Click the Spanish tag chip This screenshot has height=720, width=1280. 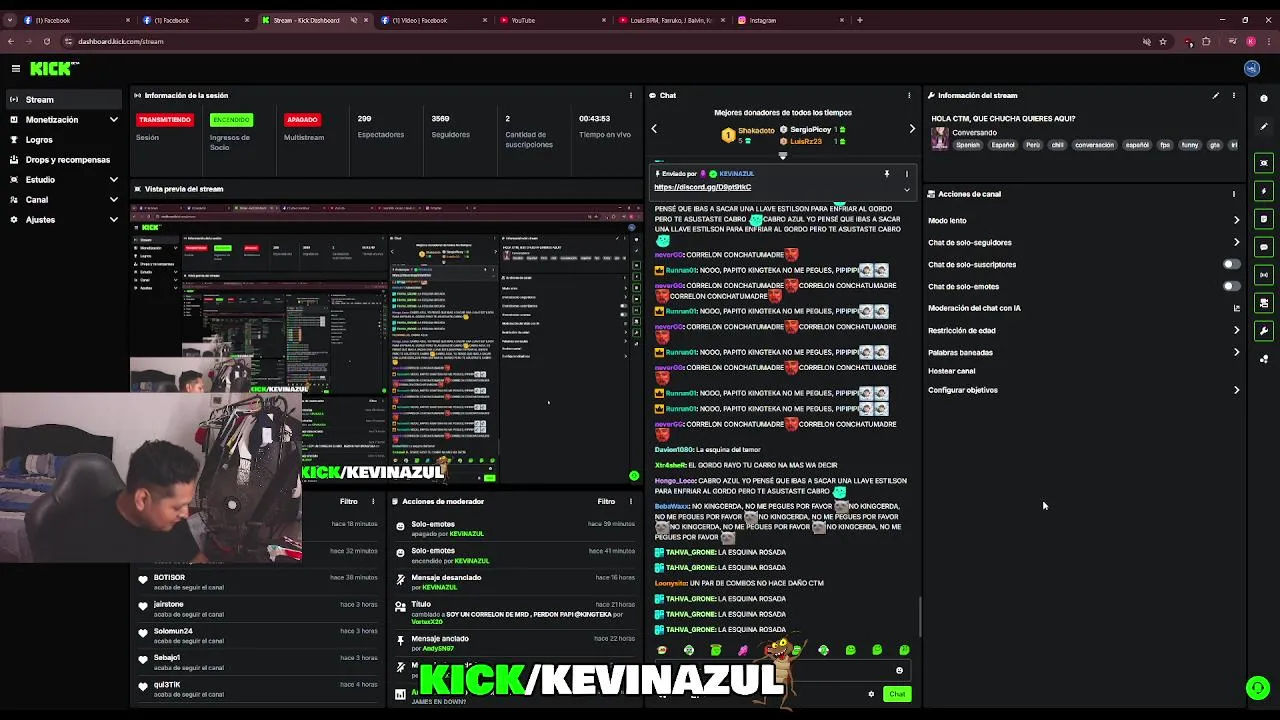tap(968, 145)
